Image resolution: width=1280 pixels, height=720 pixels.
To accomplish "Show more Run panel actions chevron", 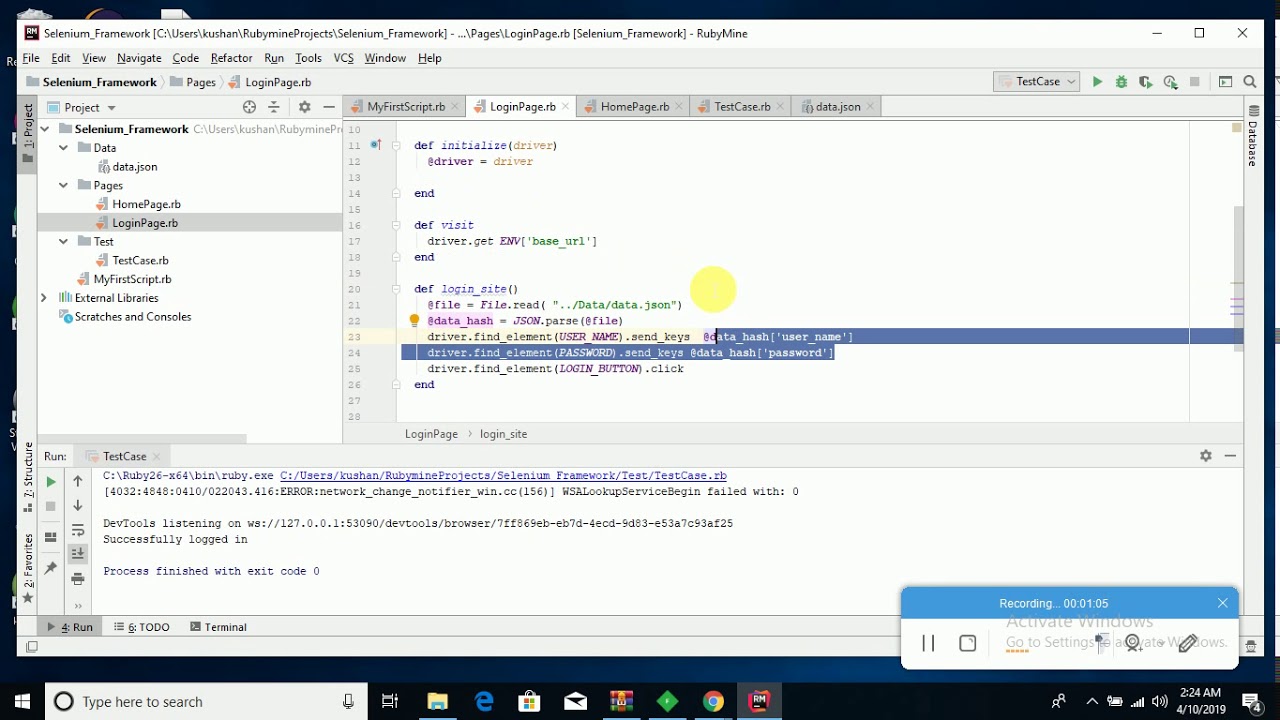I will 78,605.
